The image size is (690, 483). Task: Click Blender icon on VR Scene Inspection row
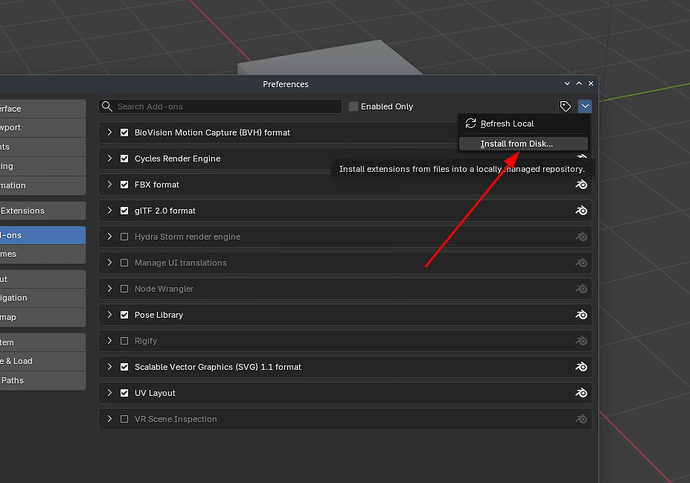click(581, 419)
